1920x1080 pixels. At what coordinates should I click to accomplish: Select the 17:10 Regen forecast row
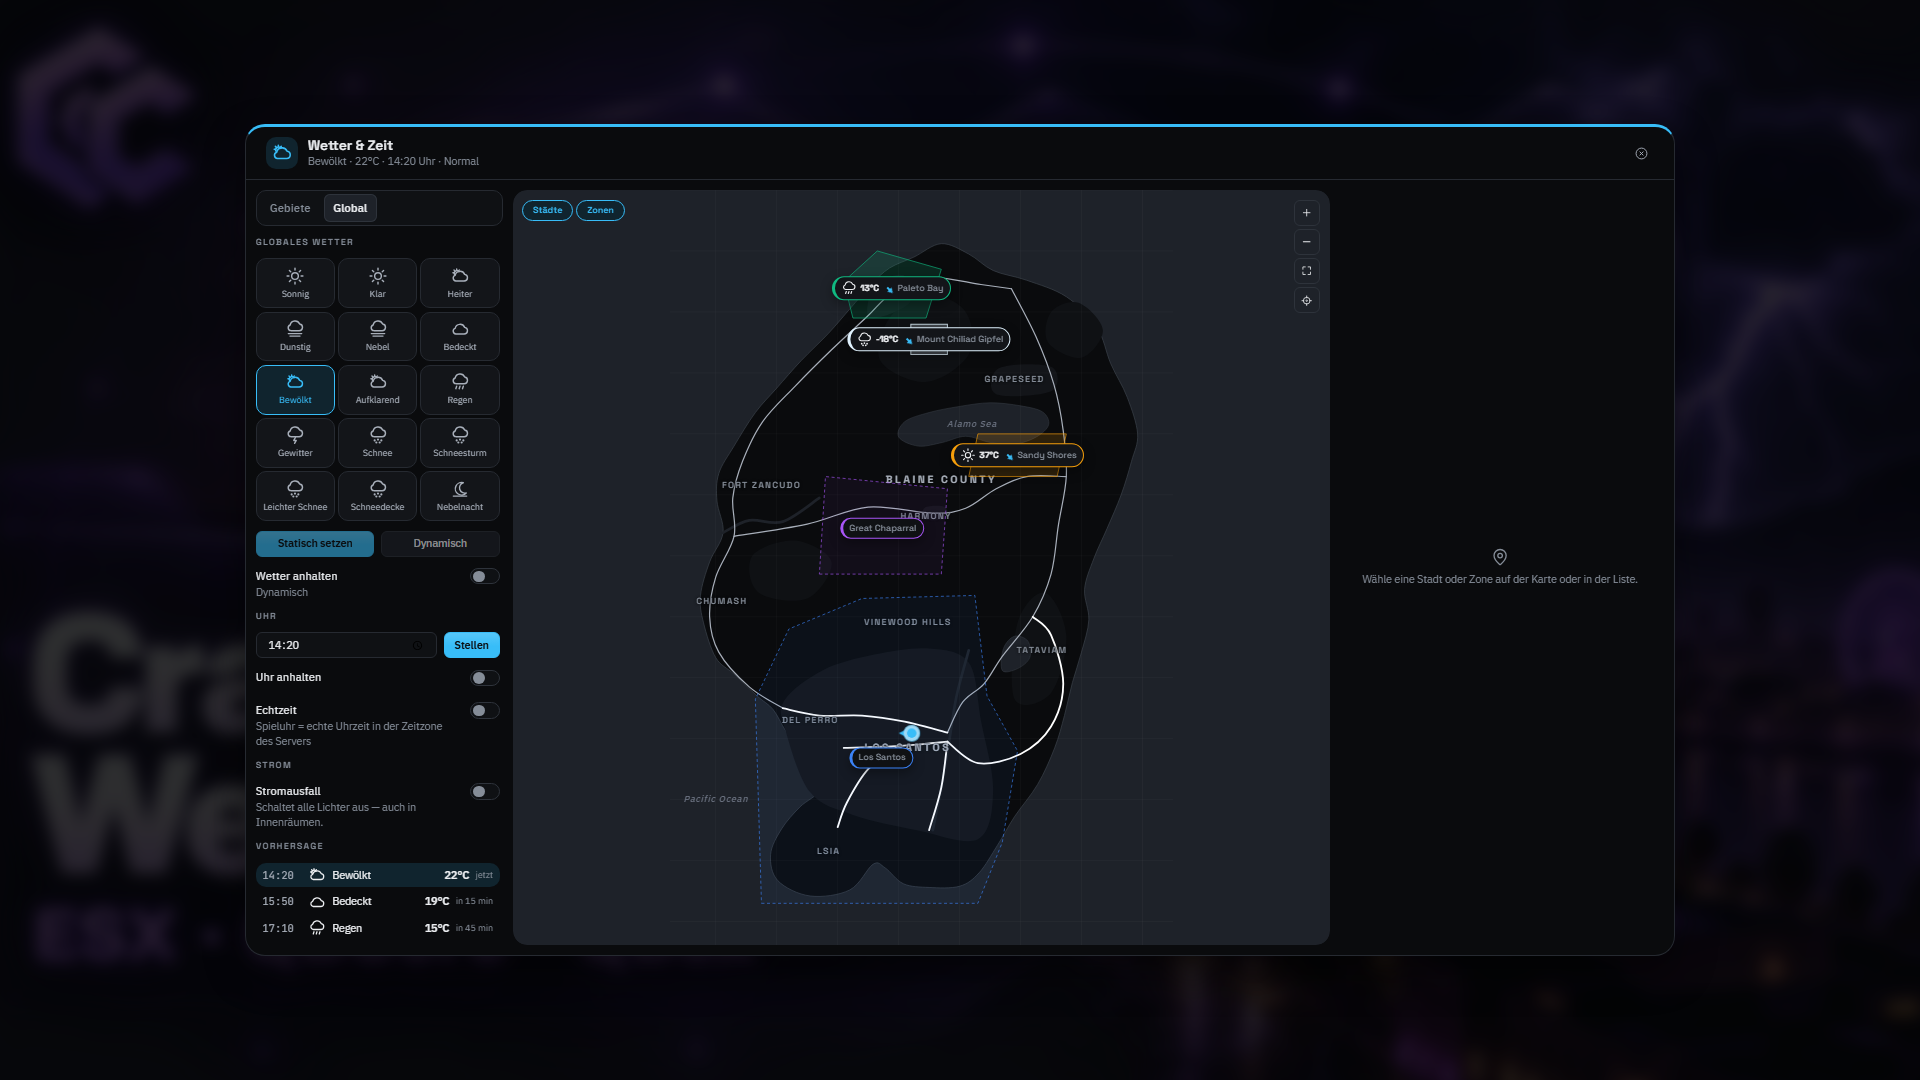point(378,928)
